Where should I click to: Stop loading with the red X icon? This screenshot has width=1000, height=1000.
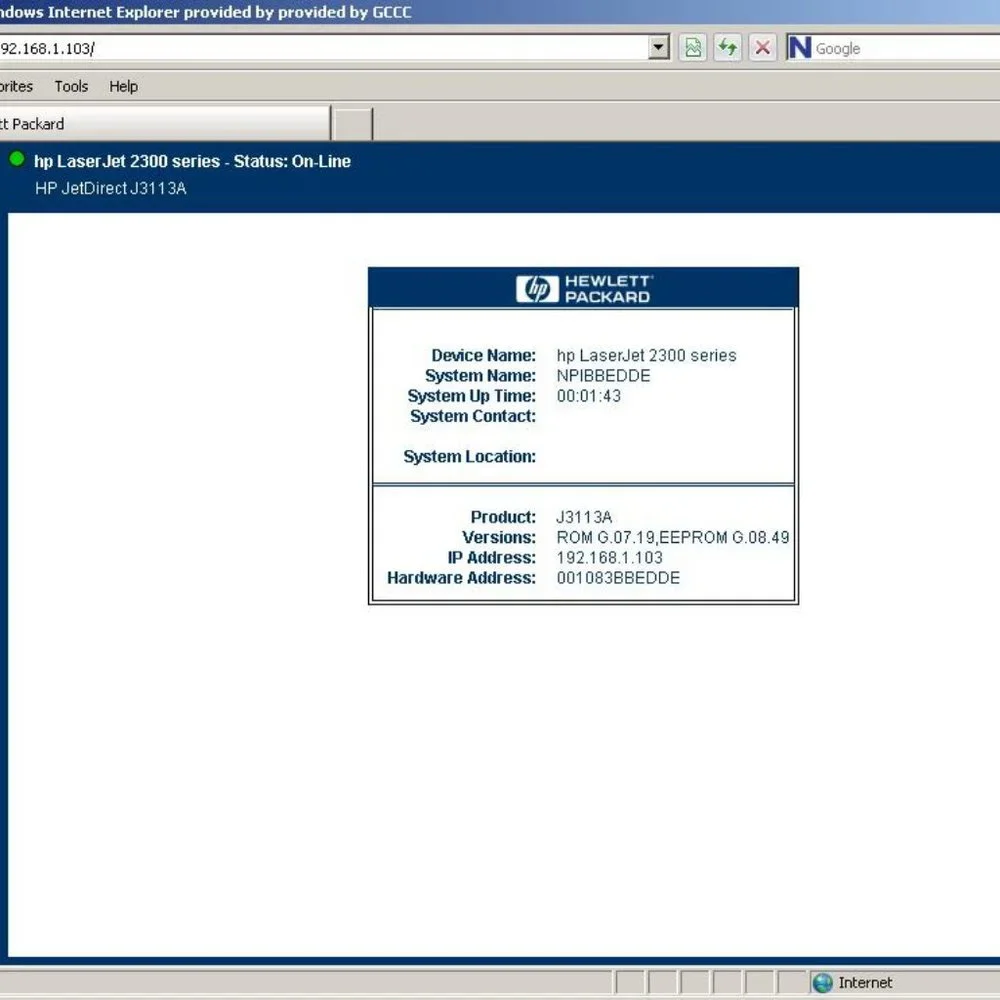[762, 48]
